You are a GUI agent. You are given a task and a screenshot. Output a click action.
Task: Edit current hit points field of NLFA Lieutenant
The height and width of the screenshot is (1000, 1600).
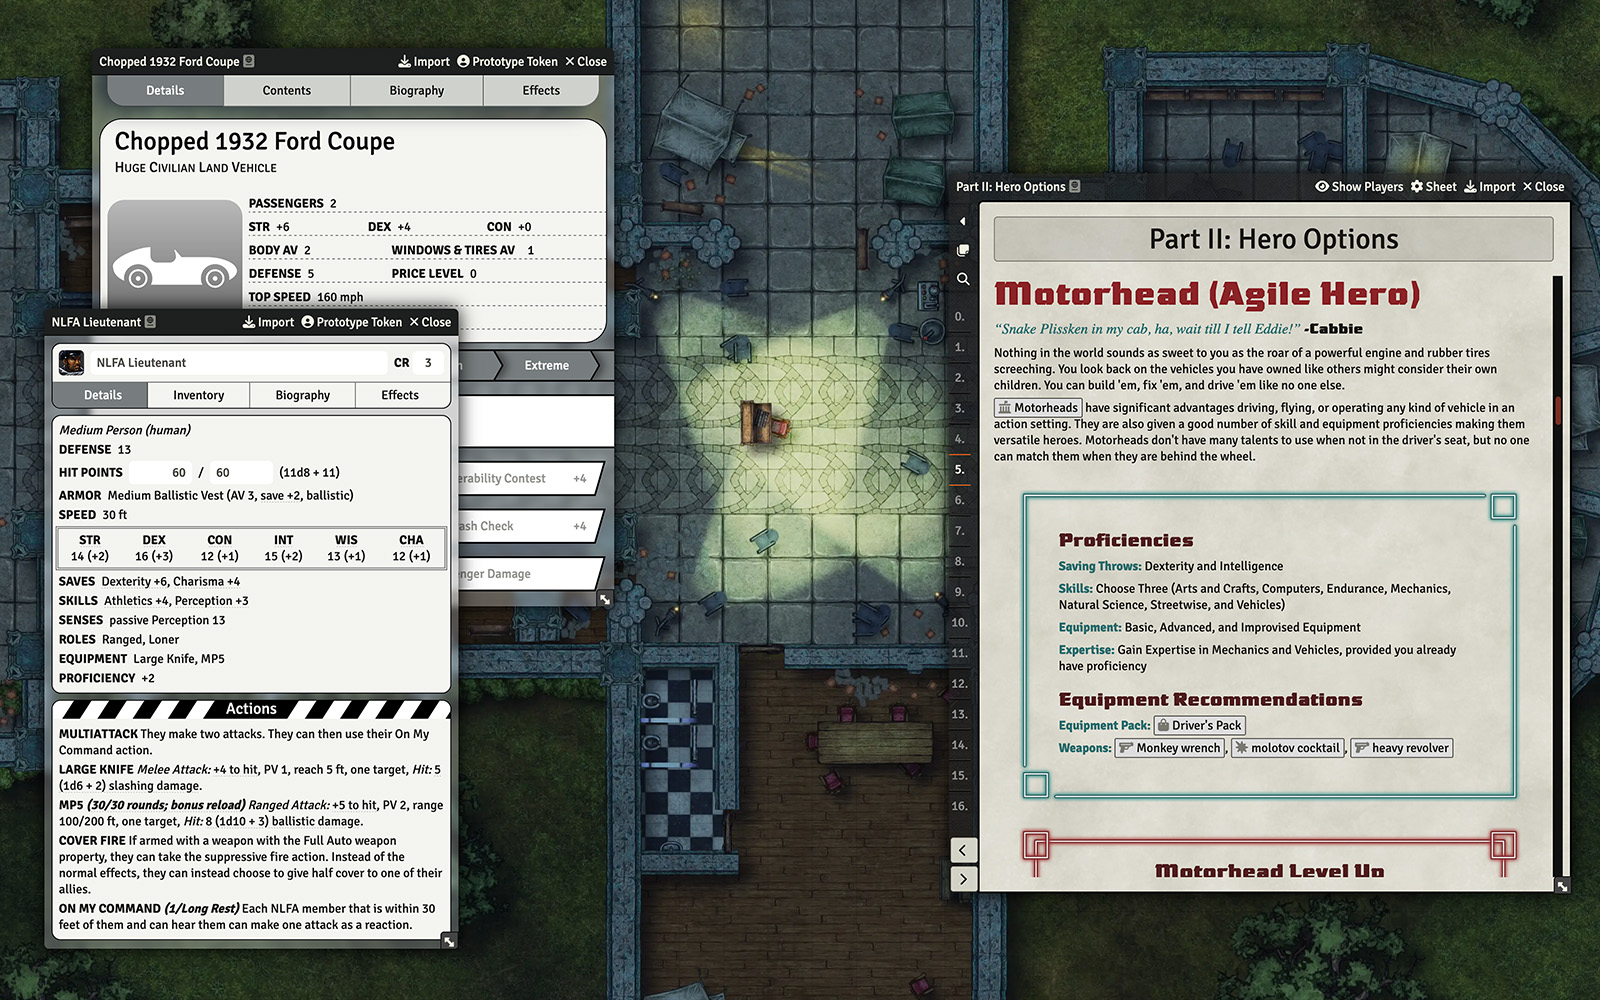pyautogui.click(x=161, y=472)
